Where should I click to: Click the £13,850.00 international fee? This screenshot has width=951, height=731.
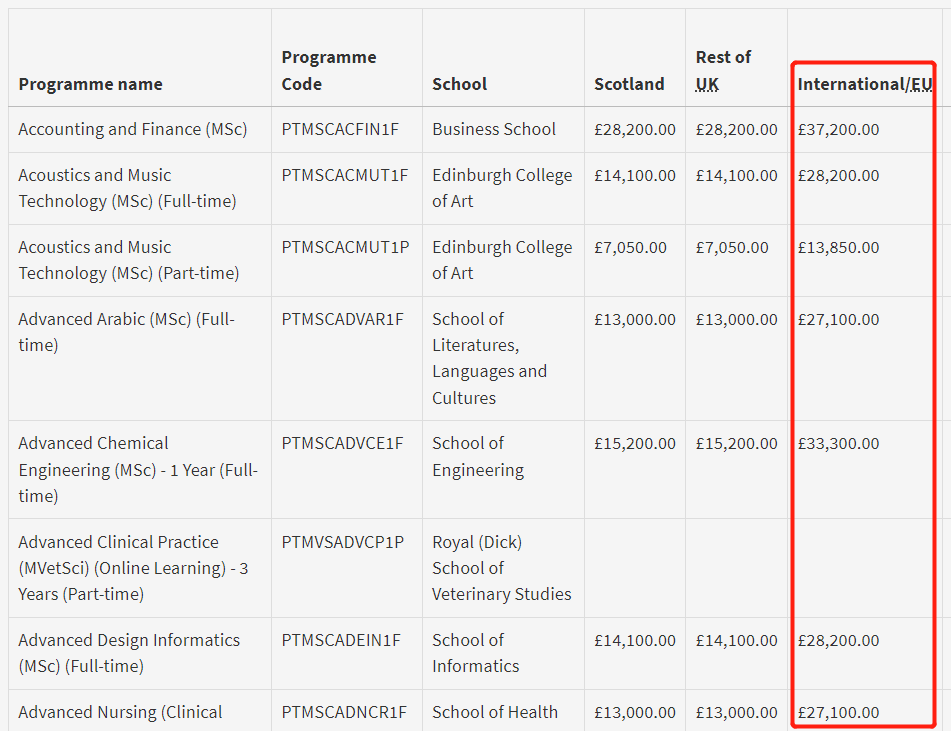(x=838, y=247)
